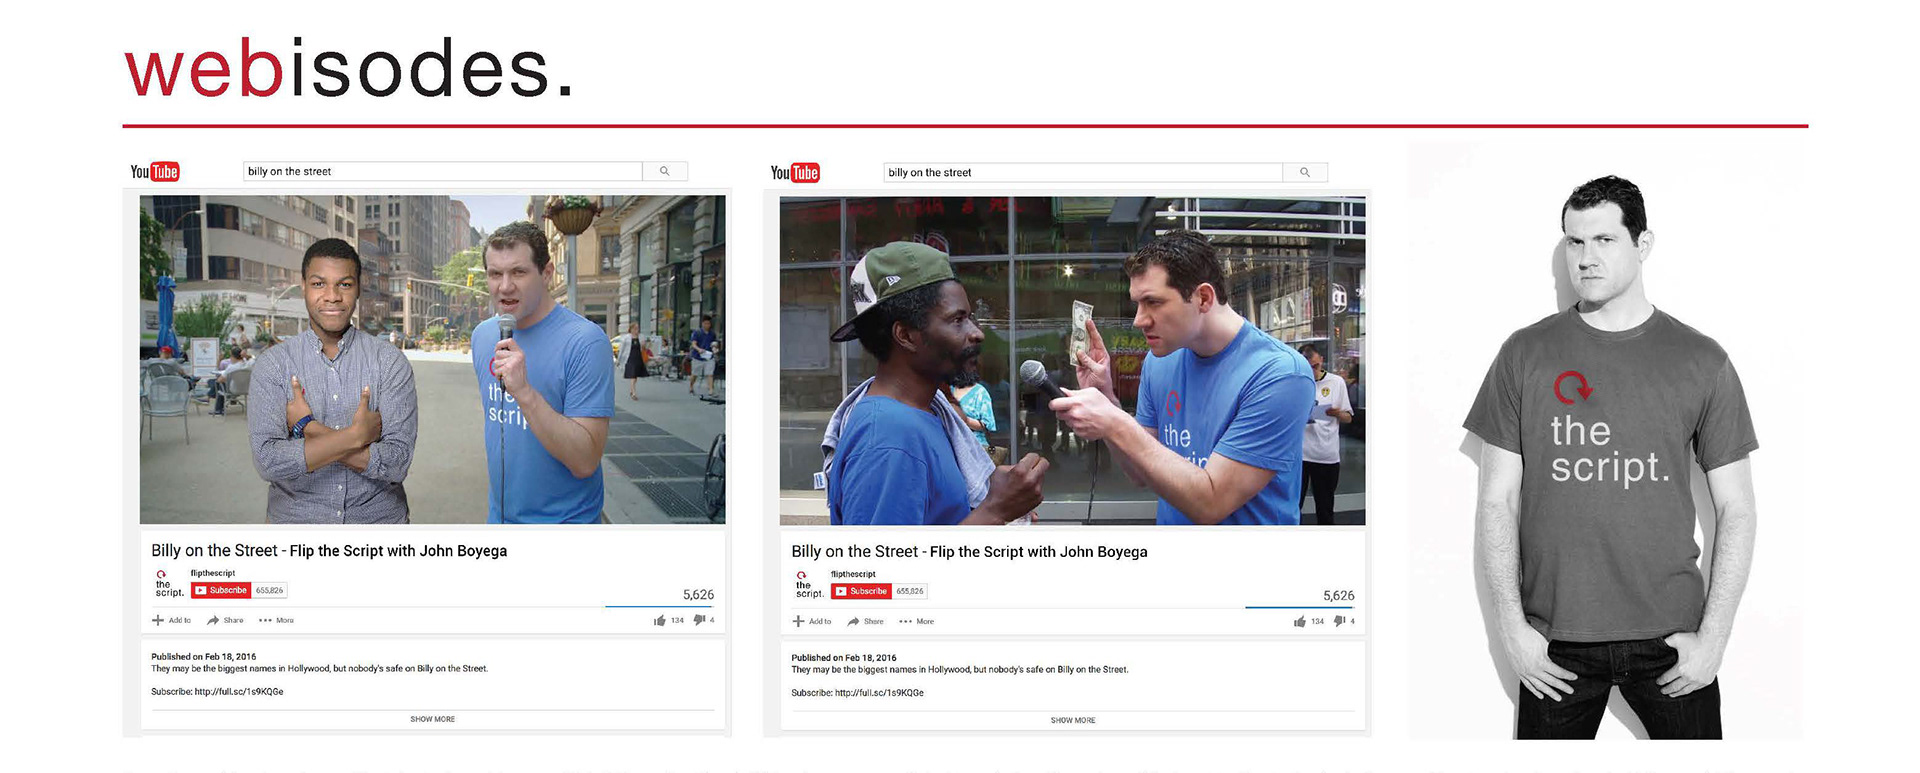
Task: Click the YouTube logo in the right panel
Action: pyautogui.click(x=795, y=173)
